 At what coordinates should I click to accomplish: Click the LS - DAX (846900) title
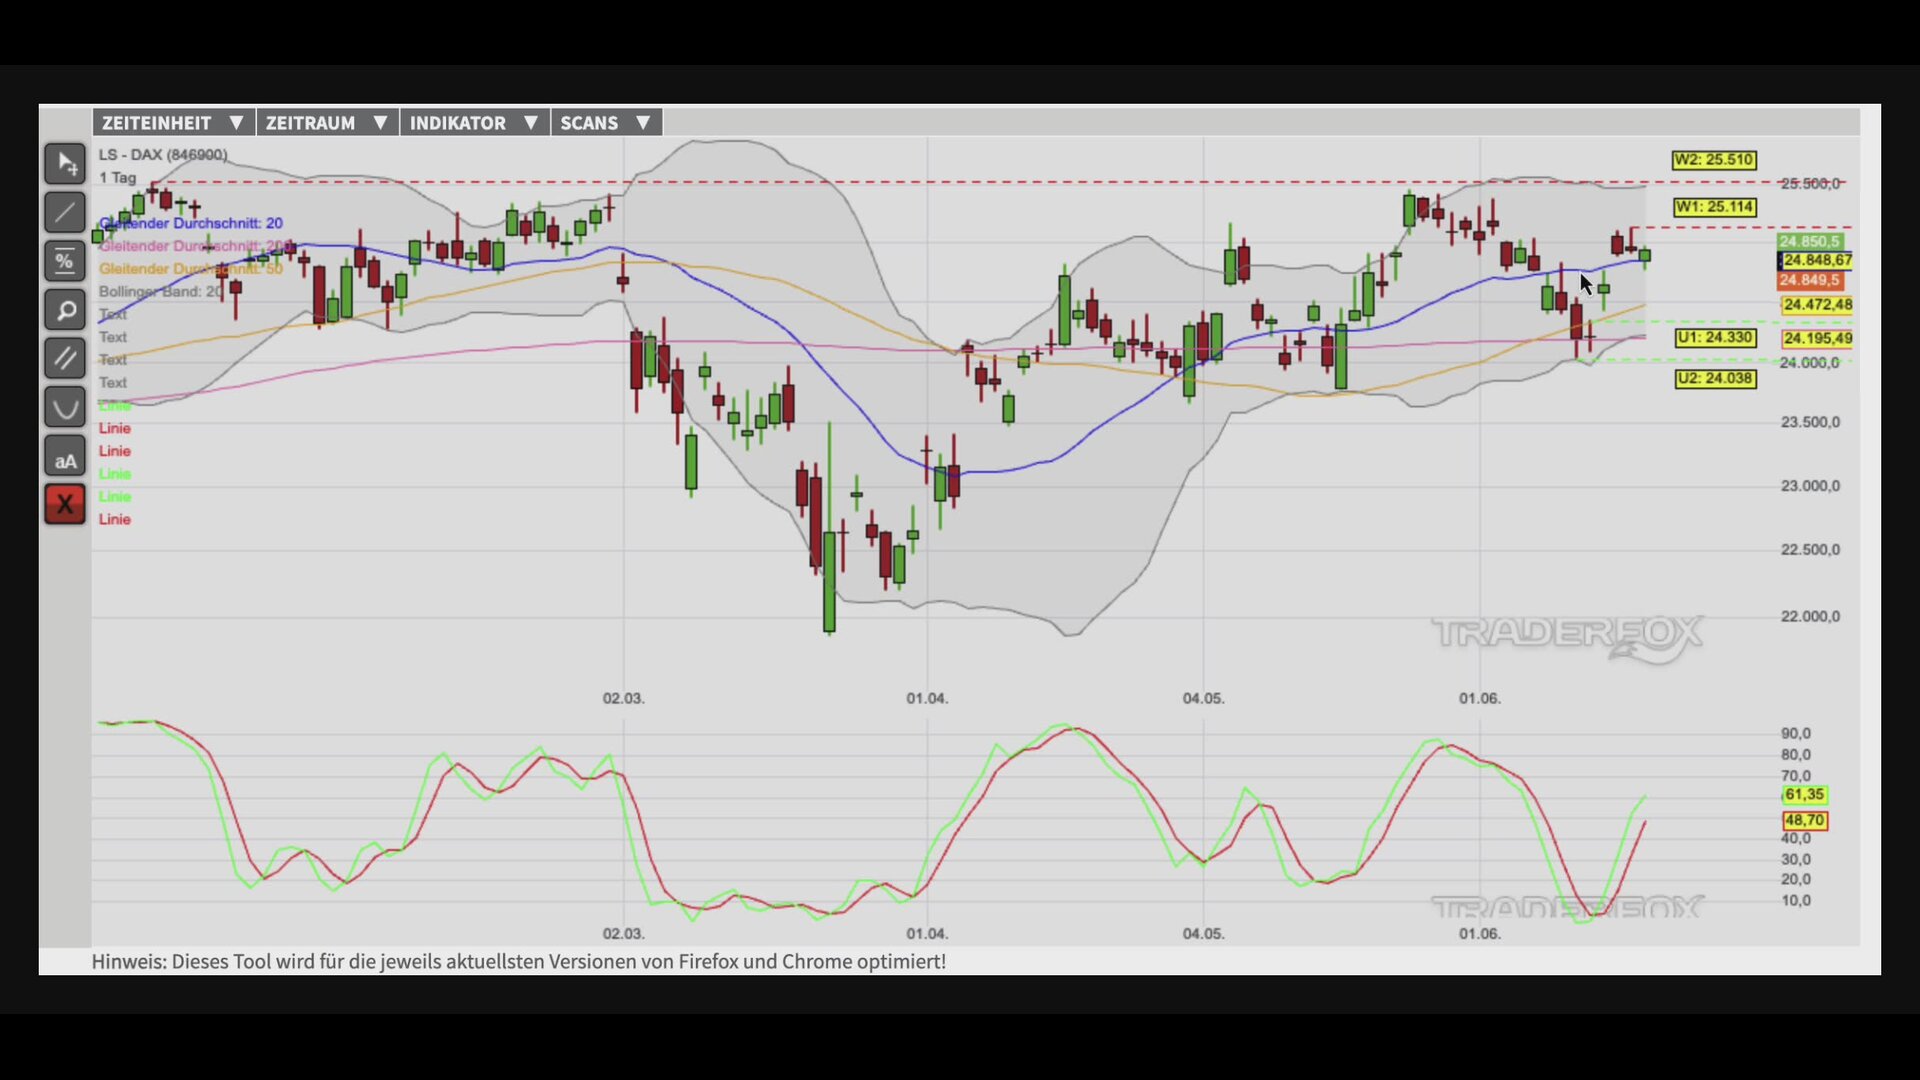tap(163, 155)
